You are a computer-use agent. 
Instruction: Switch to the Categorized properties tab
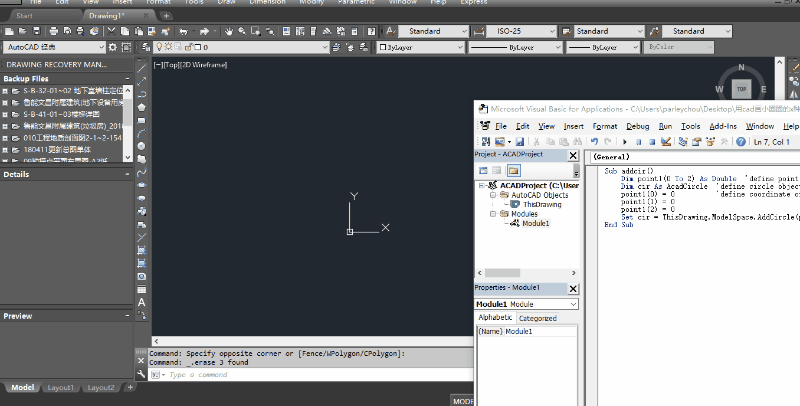point(537,318)
